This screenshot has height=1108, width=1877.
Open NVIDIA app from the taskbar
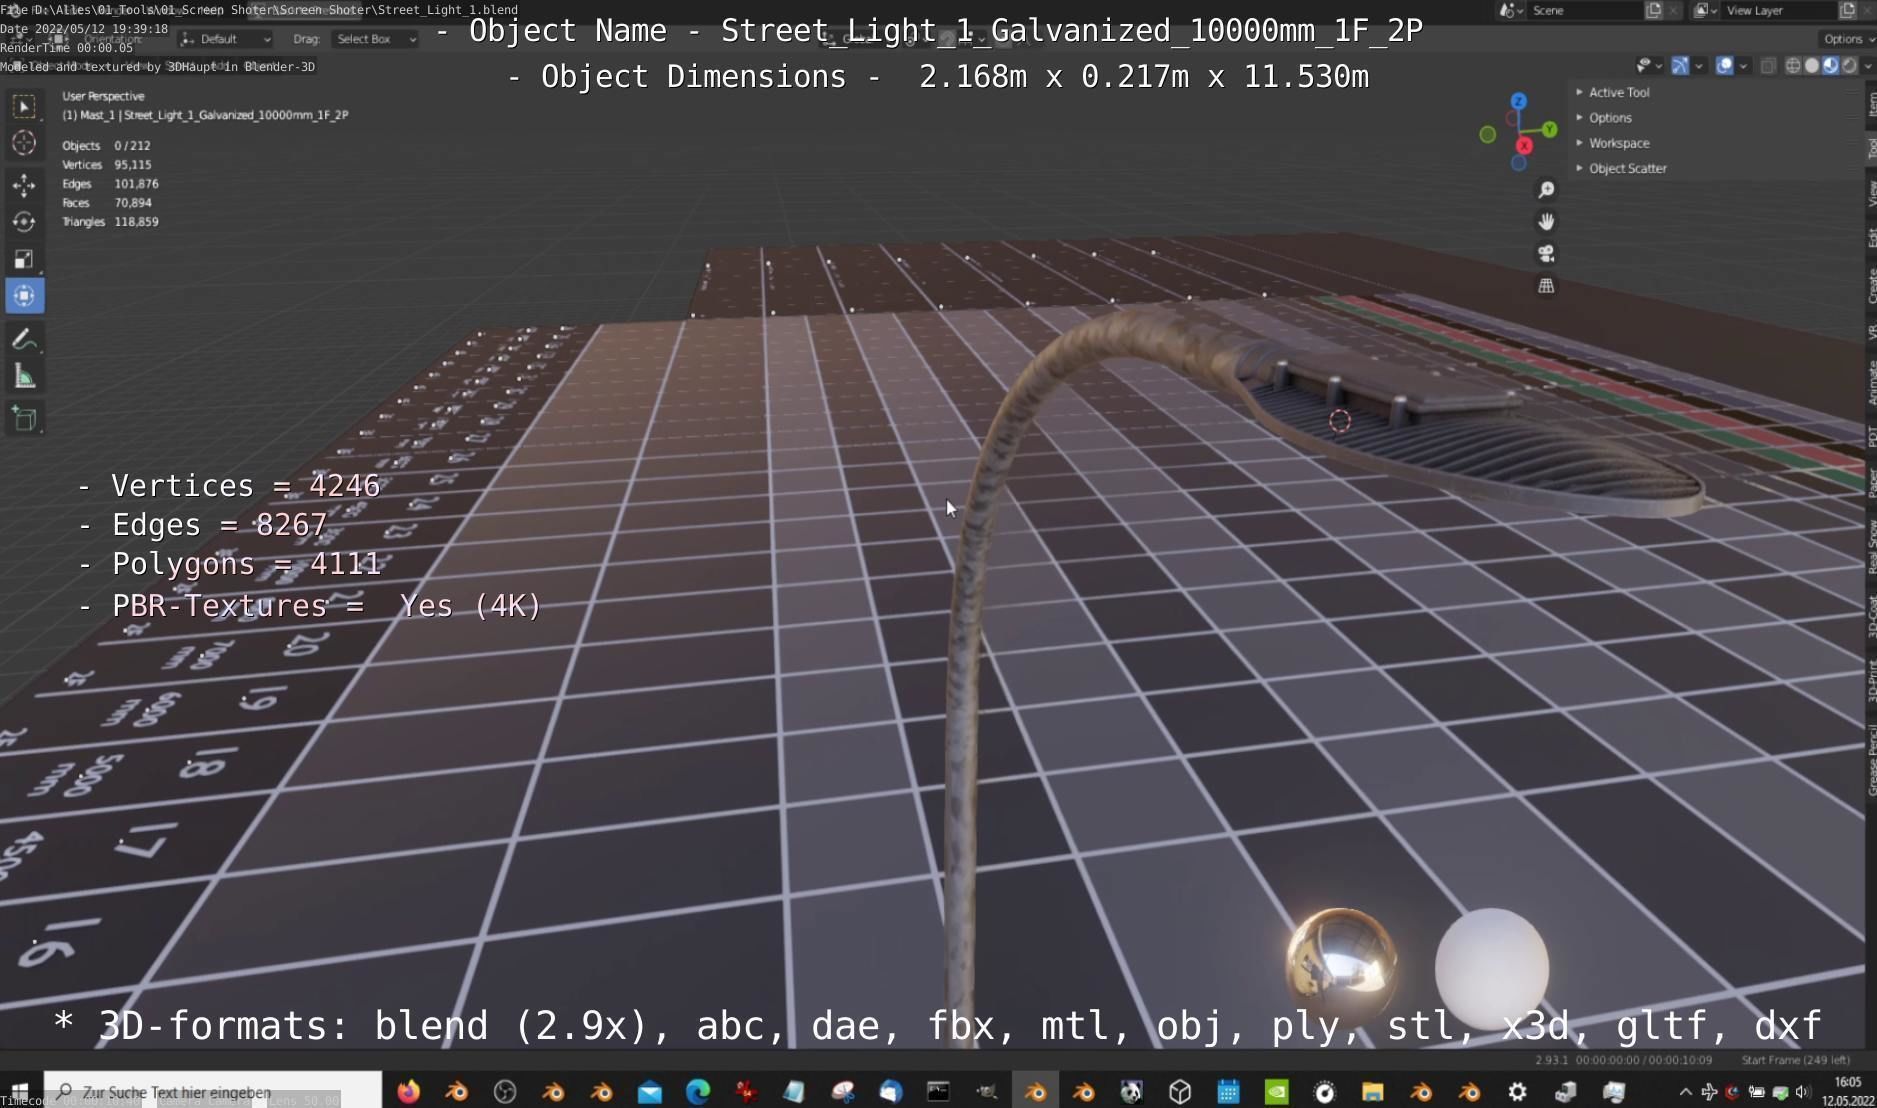1277,1091
